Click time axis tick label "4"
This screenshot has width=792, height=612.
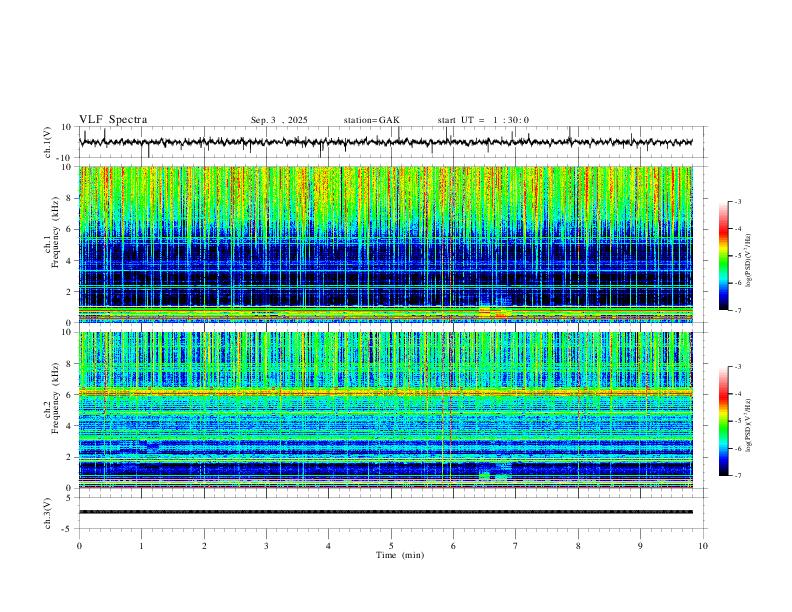328,546
